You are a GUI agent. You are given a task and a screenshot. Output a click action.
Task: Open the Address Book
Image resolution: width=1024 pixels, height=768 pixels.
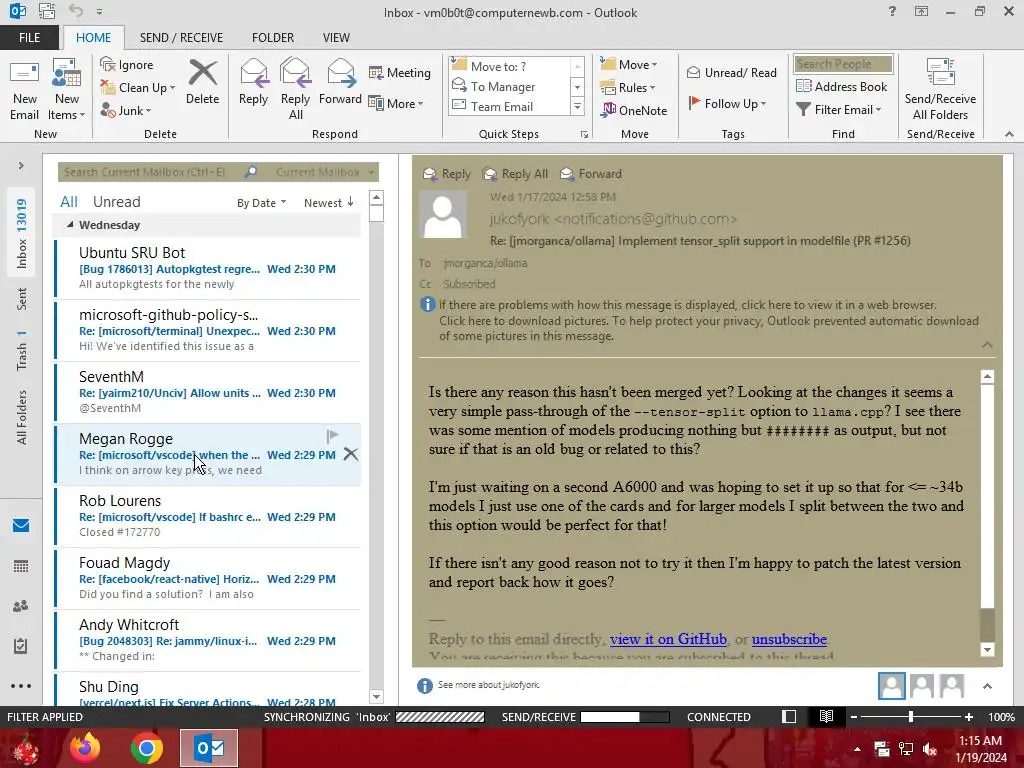tap(841, 86)
